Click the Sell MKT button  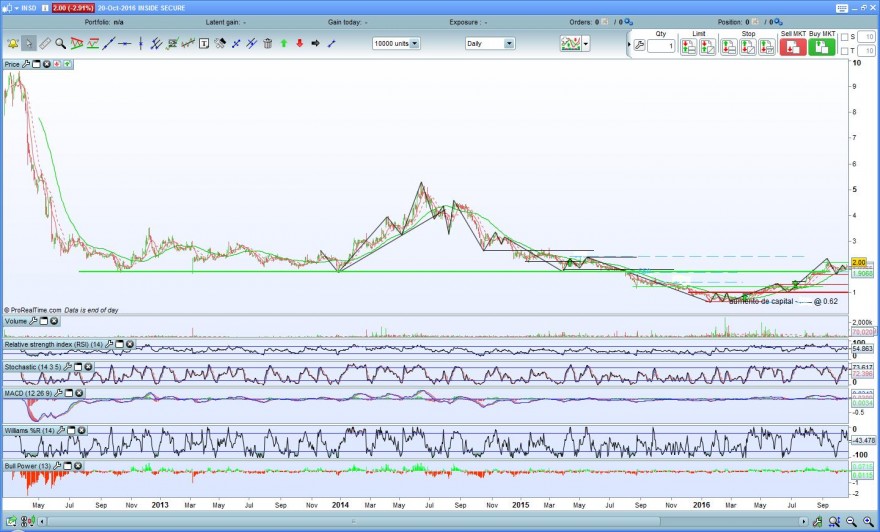793,47
